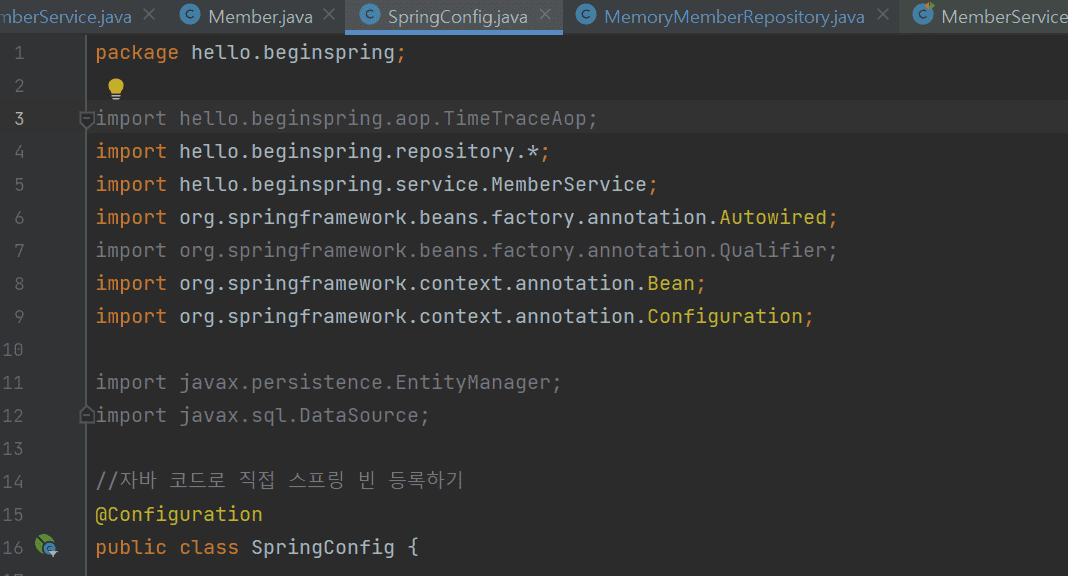
Task: Close the partially visible mberService.java tab
Action: (x=149, y=14)
